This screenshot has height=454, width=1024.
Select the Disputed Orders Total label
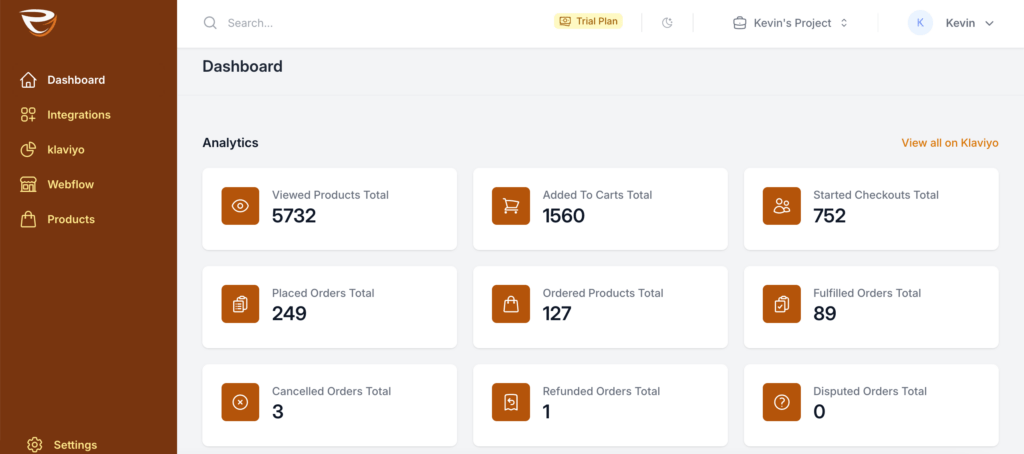[x=870, y=391]
